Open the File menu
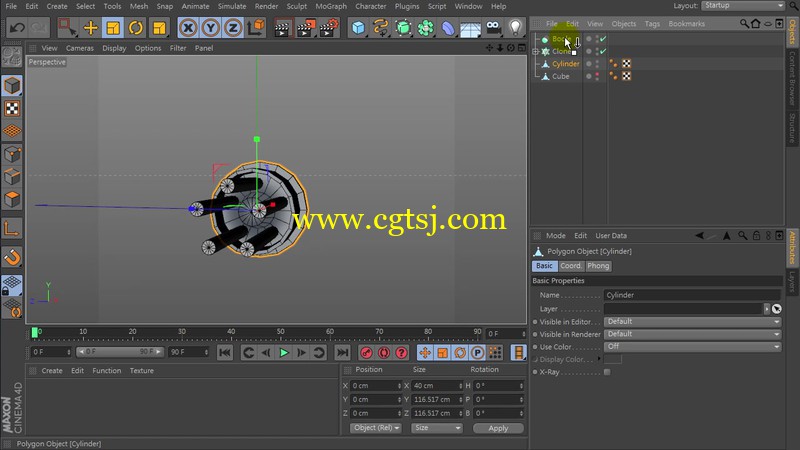The image size is (800, 450). pyautogui.click(x=11, y=6)
